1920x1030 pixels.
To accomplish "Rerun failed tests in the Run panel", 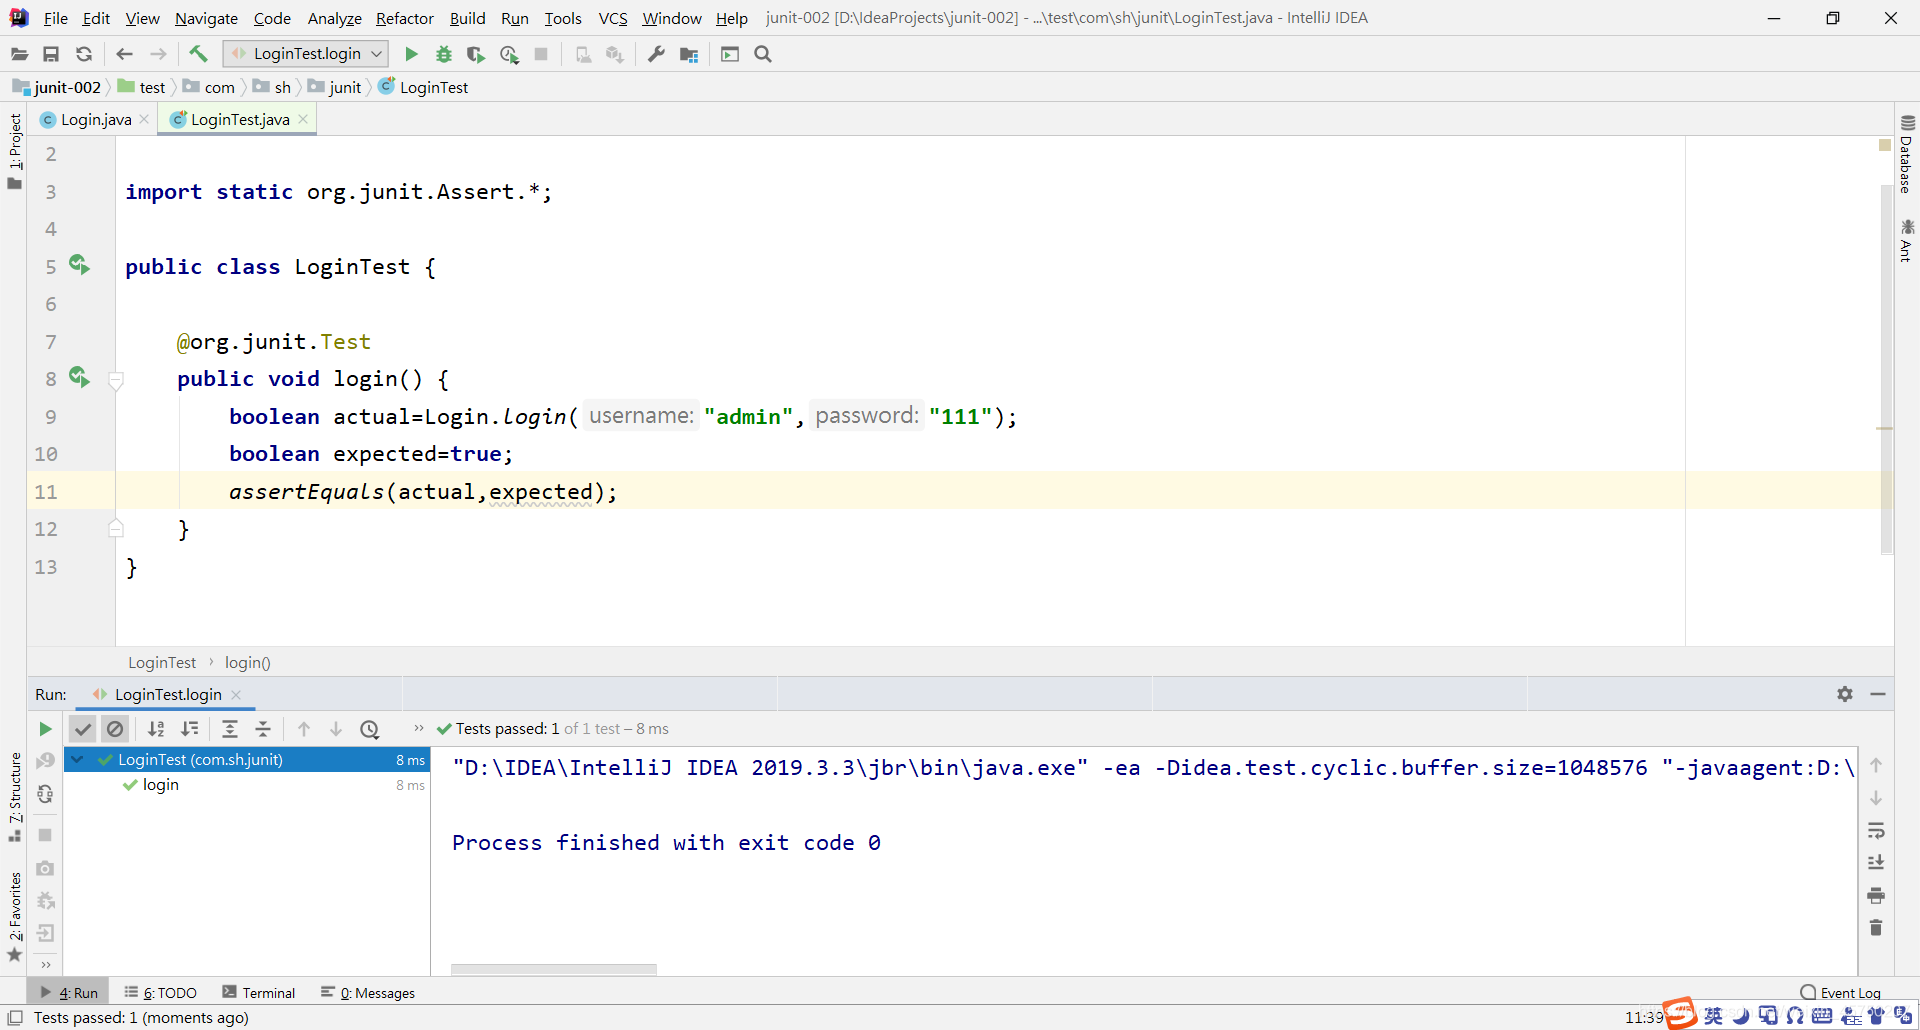I will click(x=45, y=761).
